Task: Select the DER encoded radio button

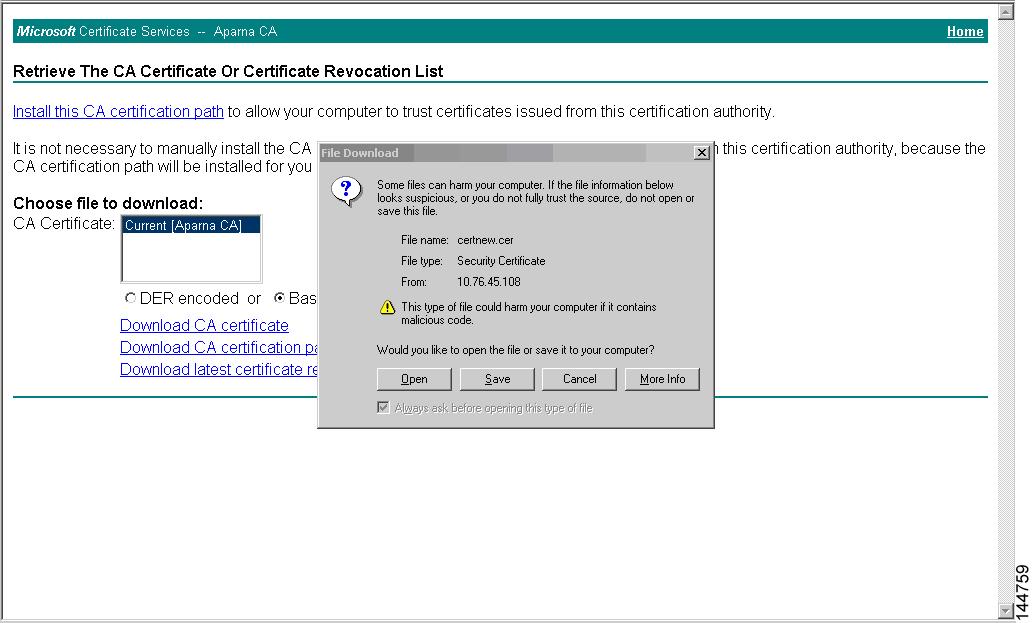Action: click(x=130, y=298)
